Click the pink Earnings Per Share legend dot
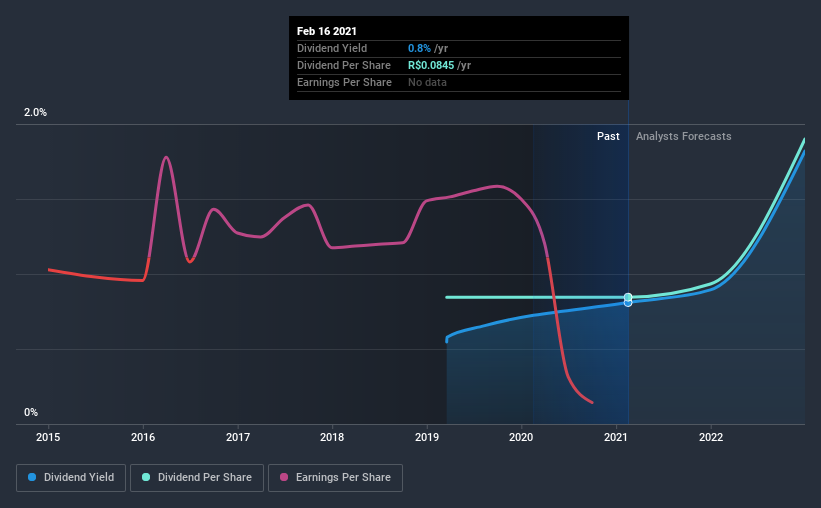This screenshot has height=508, width=821. coord(284,477)
